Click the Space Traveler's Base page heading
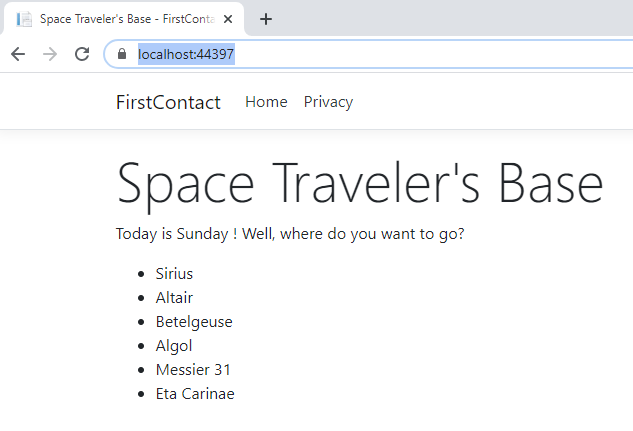The height and width of the screenshot is (431, 633). click(x=360, y=184)
